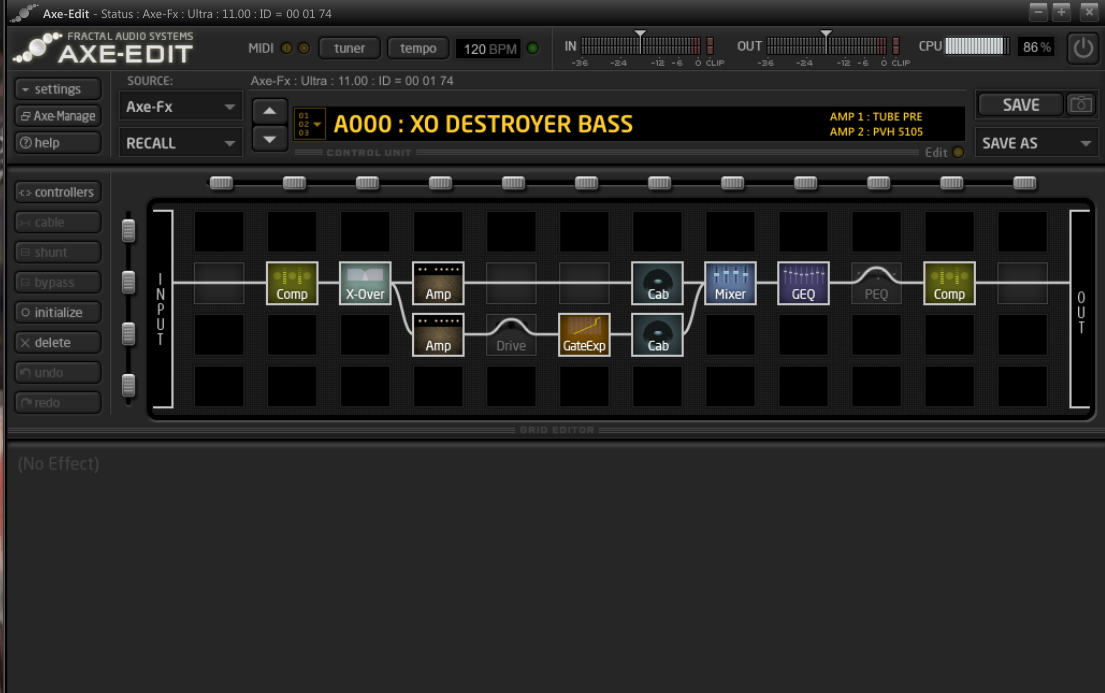This screenshot has height=693, width=1105.
Task: Toggle the Edit indicator light
Action: pos(958,153)
